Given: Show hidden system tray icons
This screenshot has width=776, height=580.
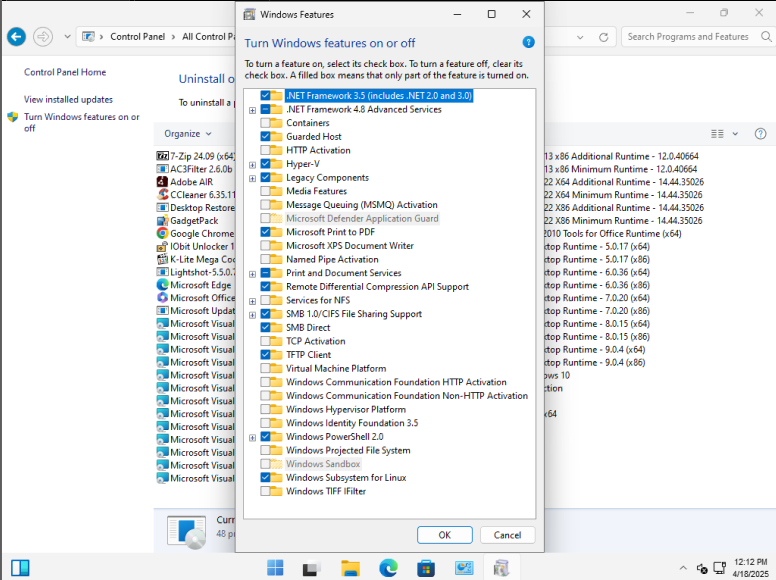Looking at the screenshot, I should point(683,568).
